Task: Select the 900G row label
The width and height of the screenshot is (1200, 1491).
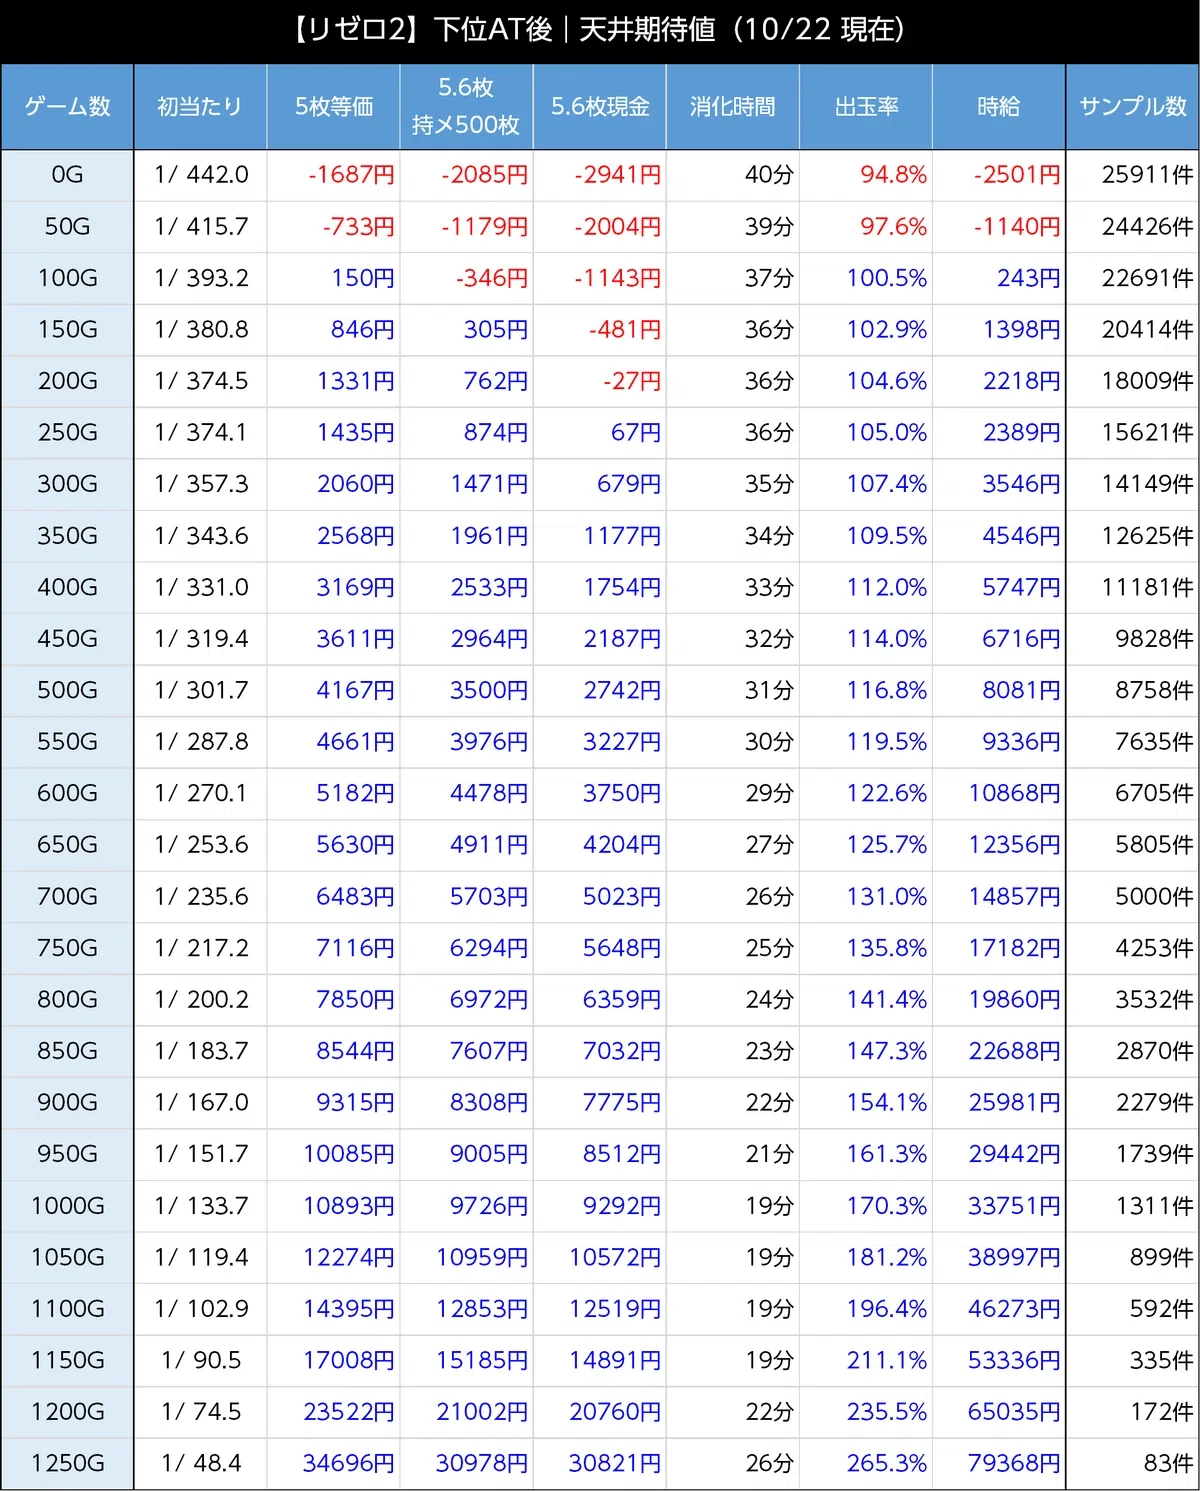Action: tap(67, 1102)
